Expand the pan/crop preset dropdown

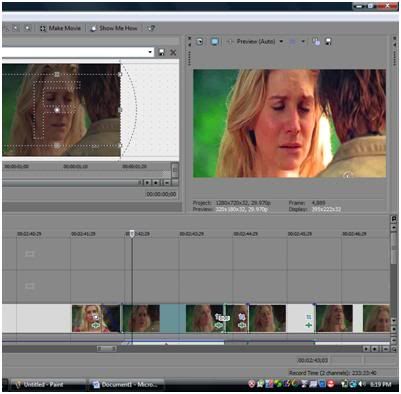(150, 52)
